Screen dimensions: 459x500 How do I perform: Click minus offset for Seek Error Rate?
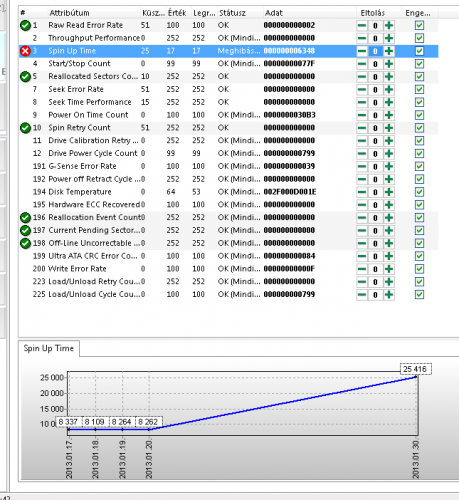(362, 89)
